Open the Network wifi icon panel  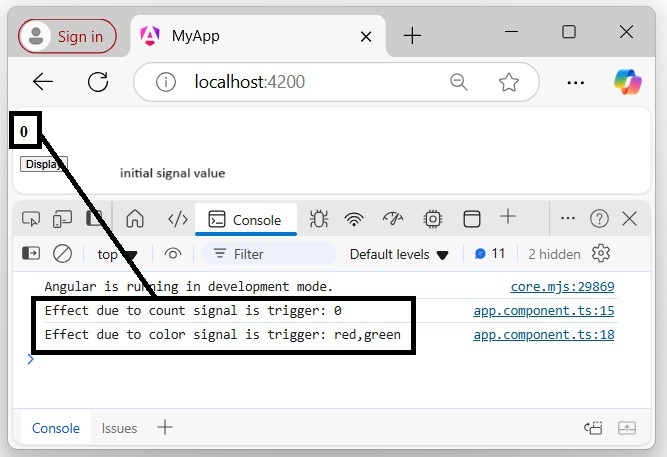[354, 219]
